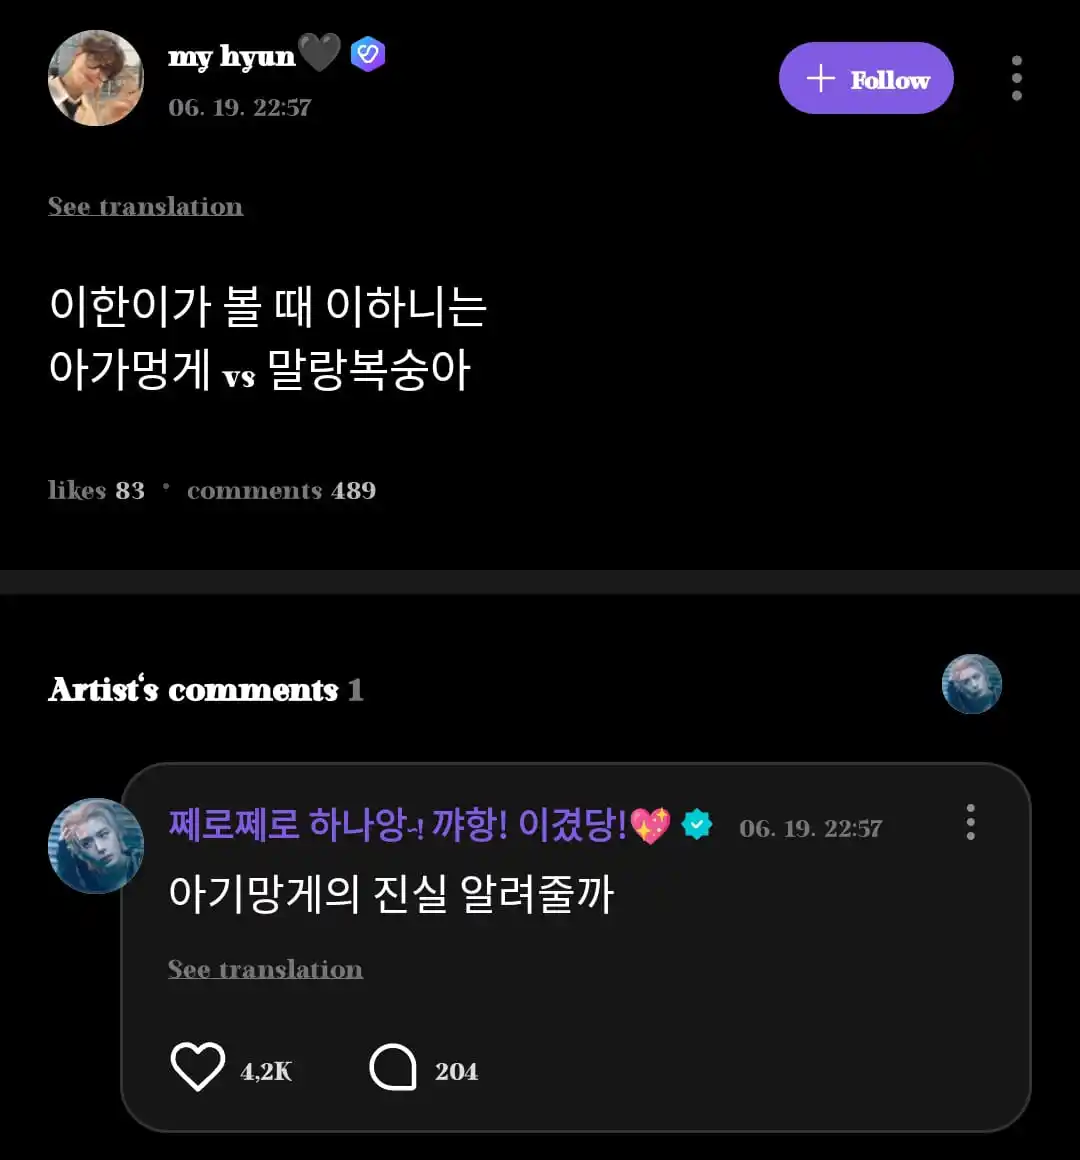
Task: Click See translation in the artist's comment
Action: click(265, 969)
